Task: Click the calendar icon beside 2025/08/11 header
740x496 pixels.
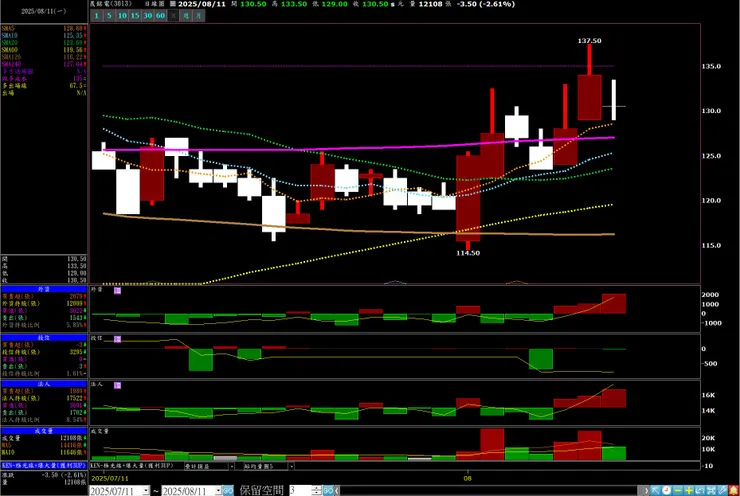Action: click(x=173, y=4)
